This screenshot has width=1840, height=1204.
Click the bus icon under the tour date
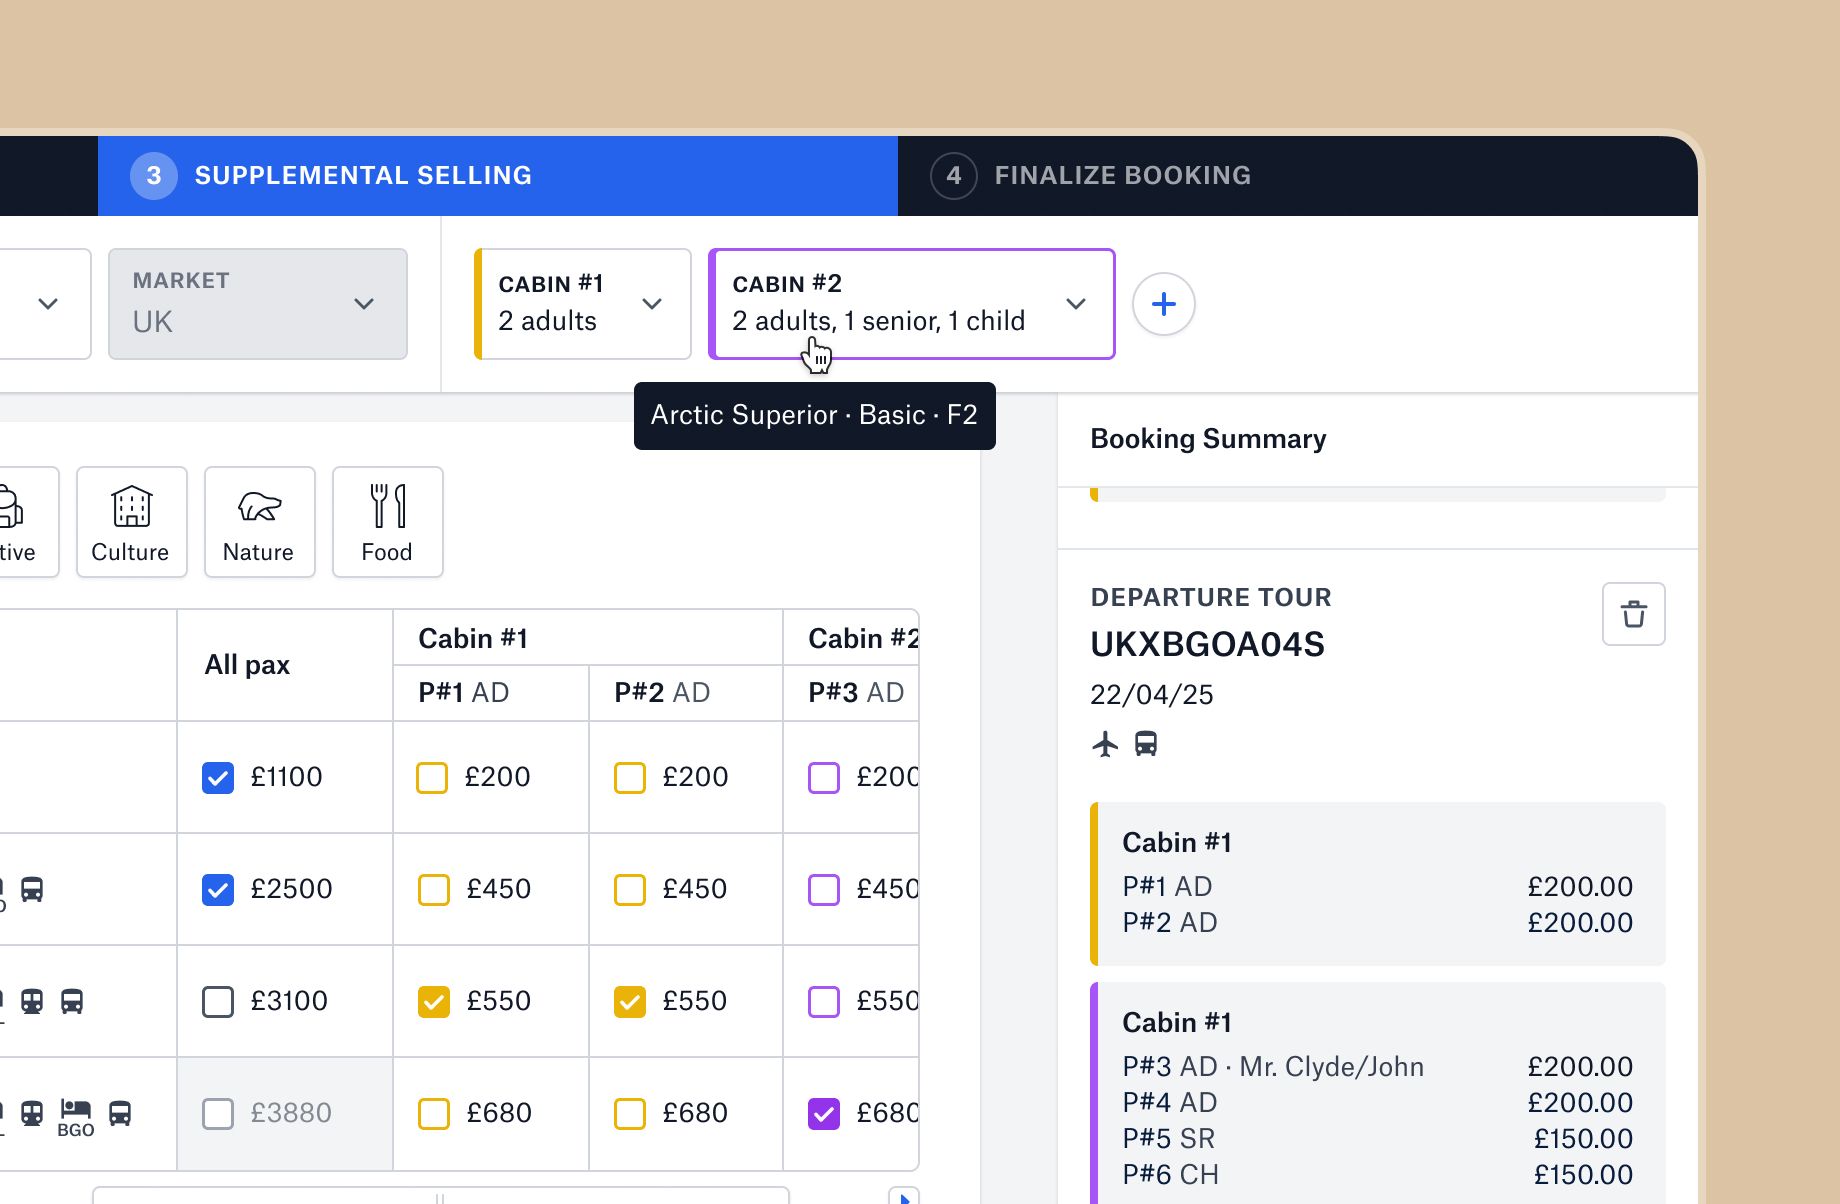[x=1146, y=744]
